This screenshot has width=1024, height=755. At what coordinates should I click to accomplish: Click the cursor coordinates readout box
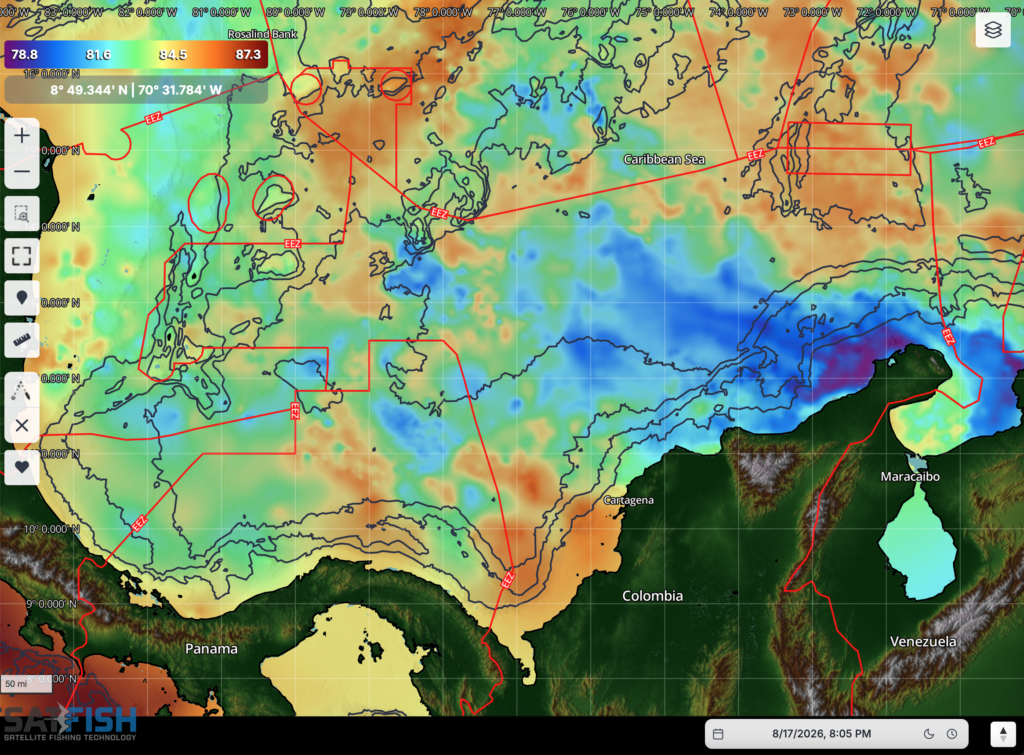(136, 90)
